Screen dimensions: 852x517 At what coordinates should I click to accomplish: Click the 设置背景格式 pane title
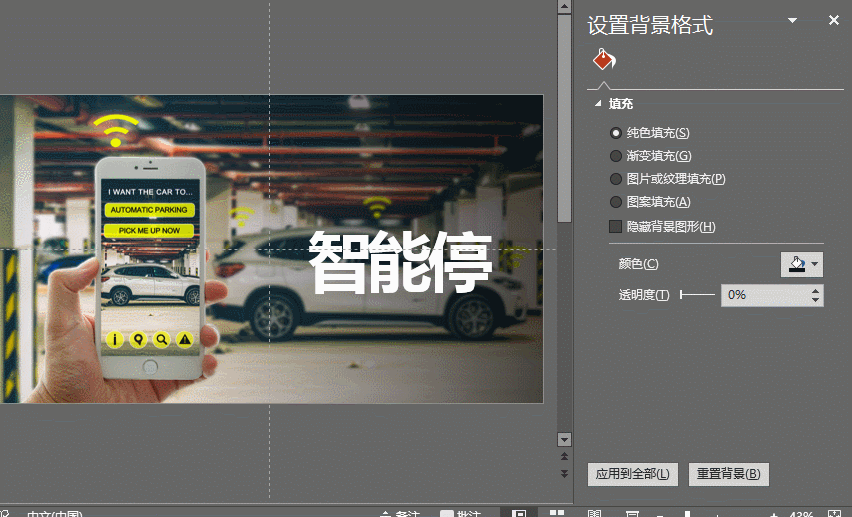(650, 25)
